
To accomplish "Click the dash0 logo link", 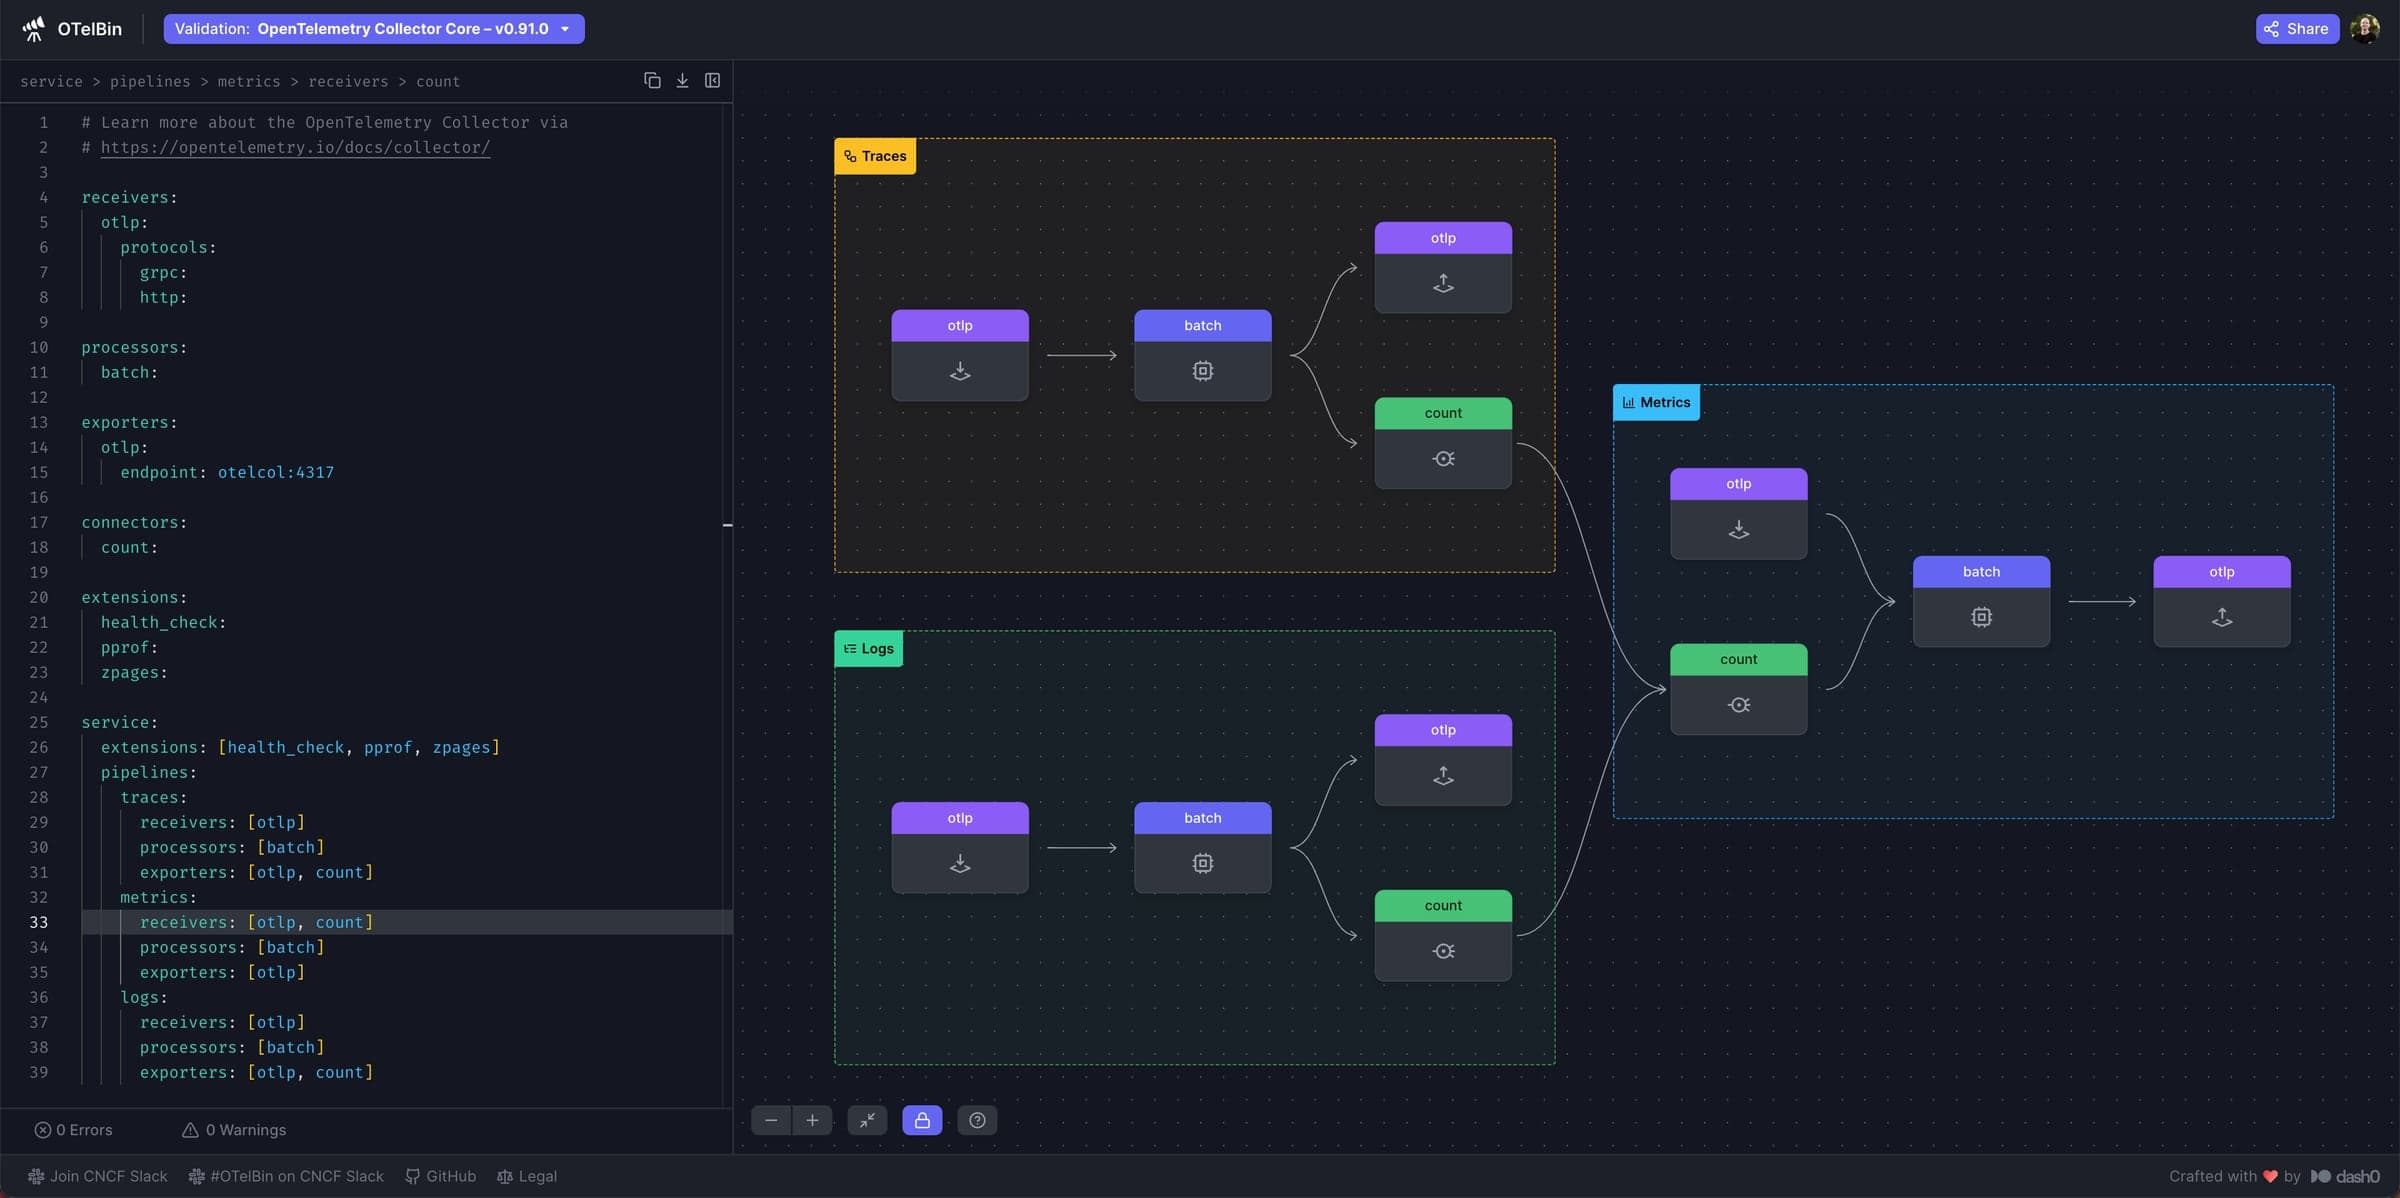I will pos(2345,1176).
